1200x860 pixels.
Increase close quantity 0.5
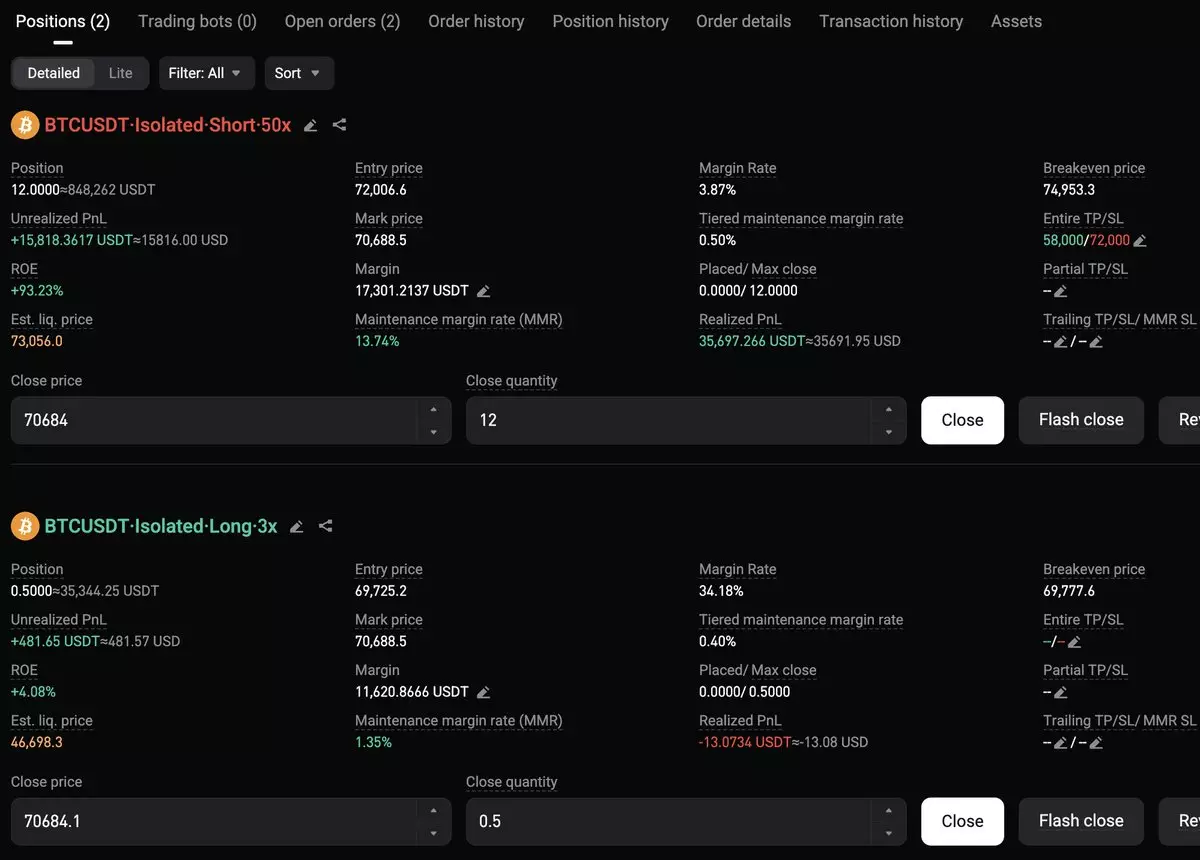click(x=888, y=810)
